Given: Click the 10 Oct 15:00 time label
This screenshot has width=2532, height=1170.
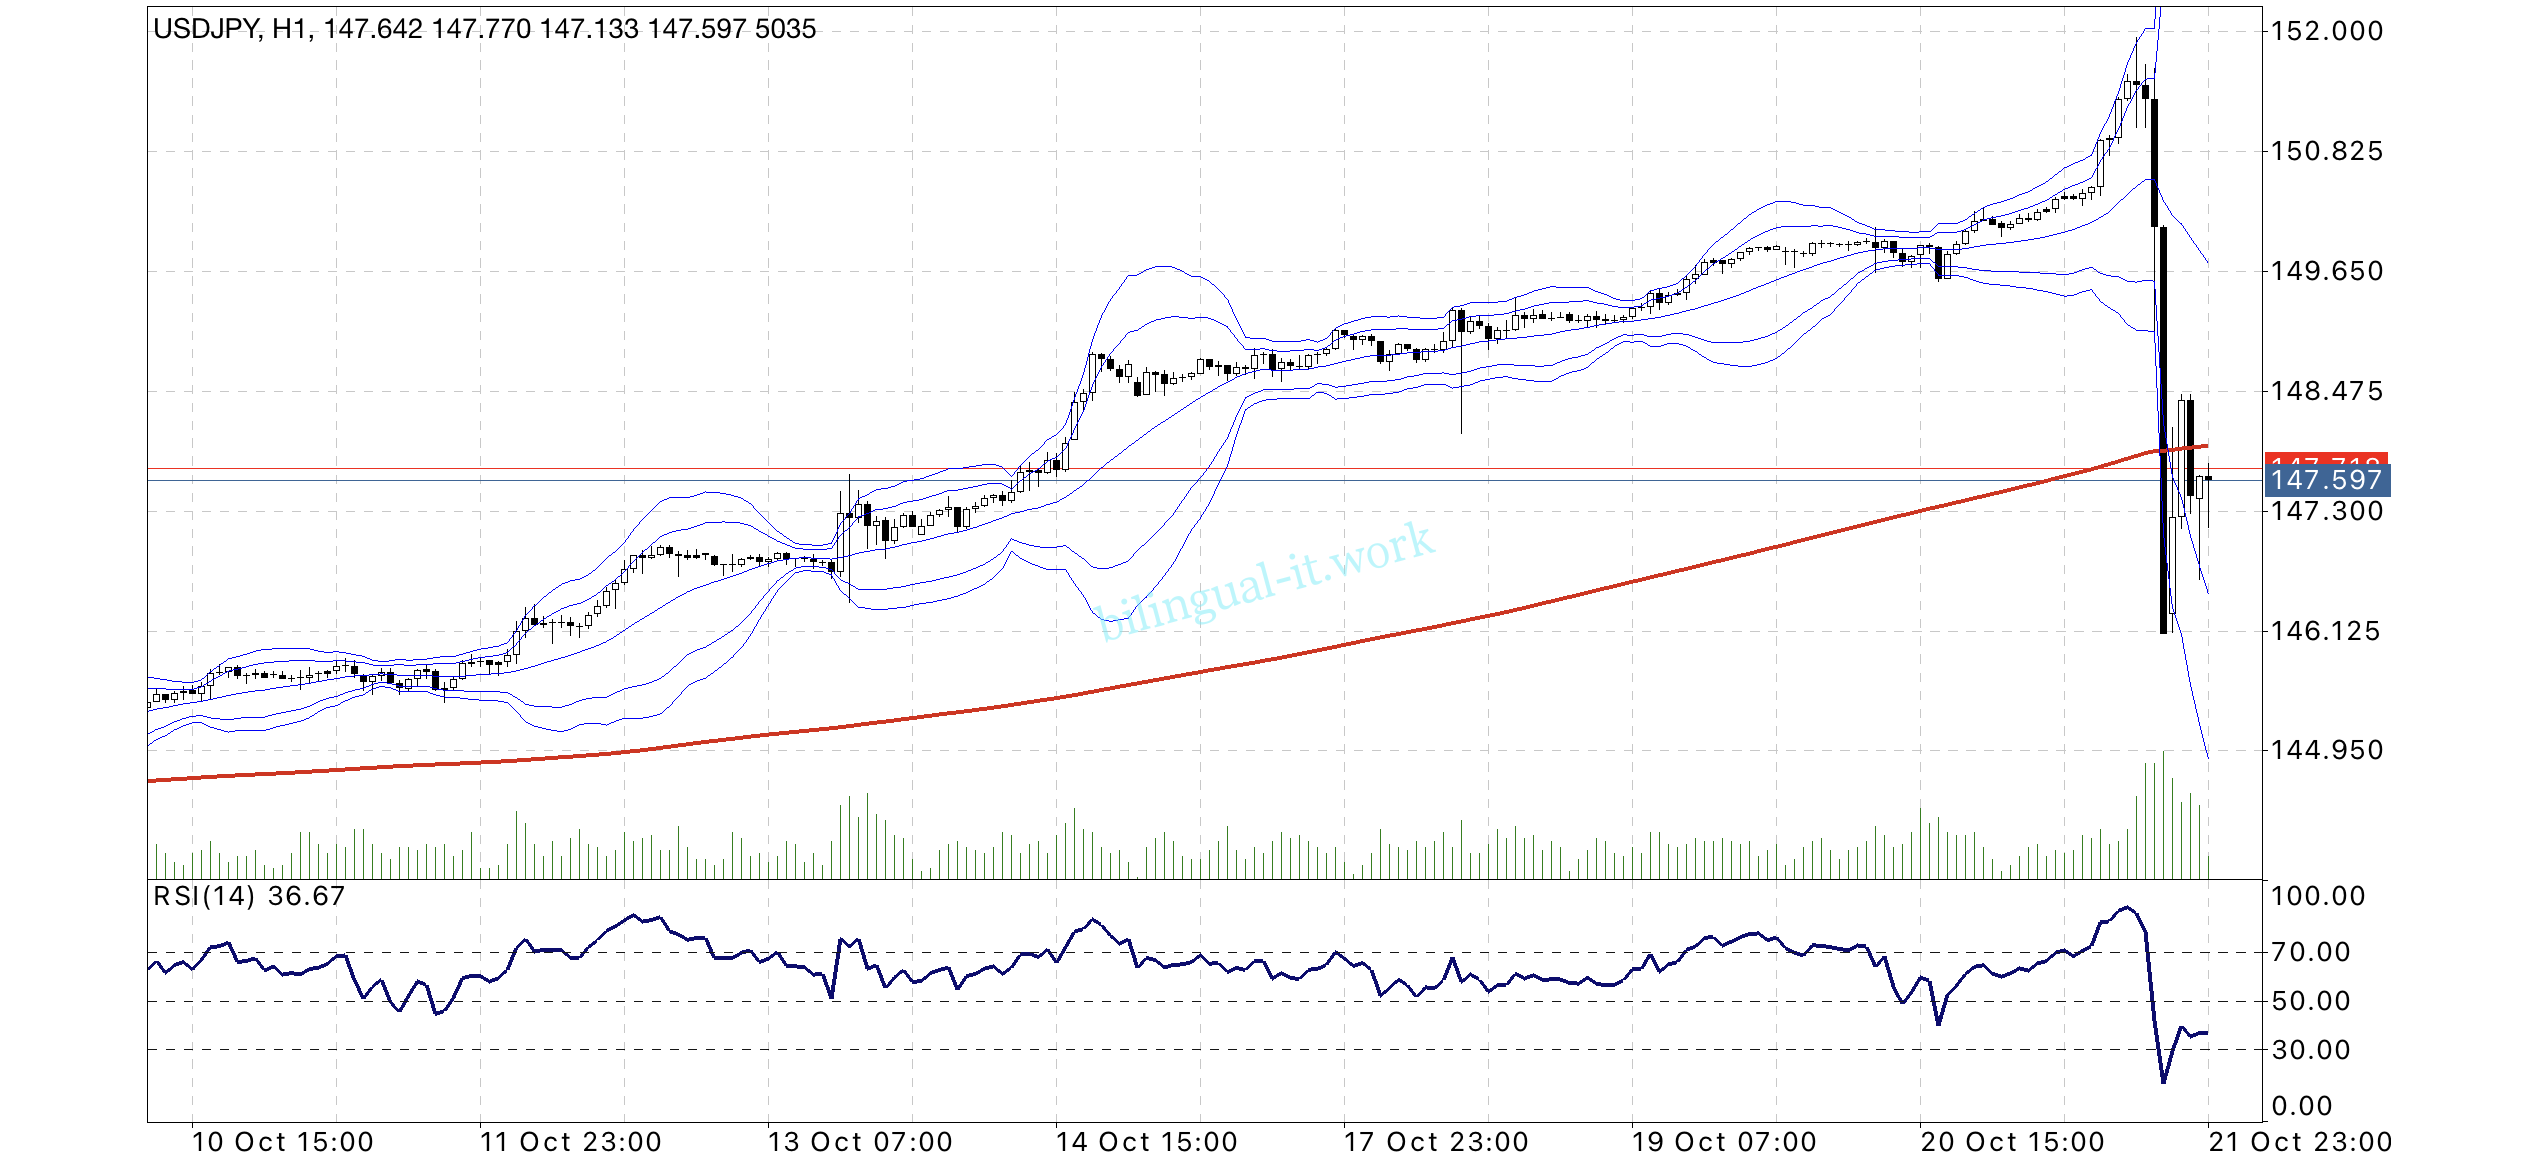Looking at the screenshot, I should pos(282,1142).
